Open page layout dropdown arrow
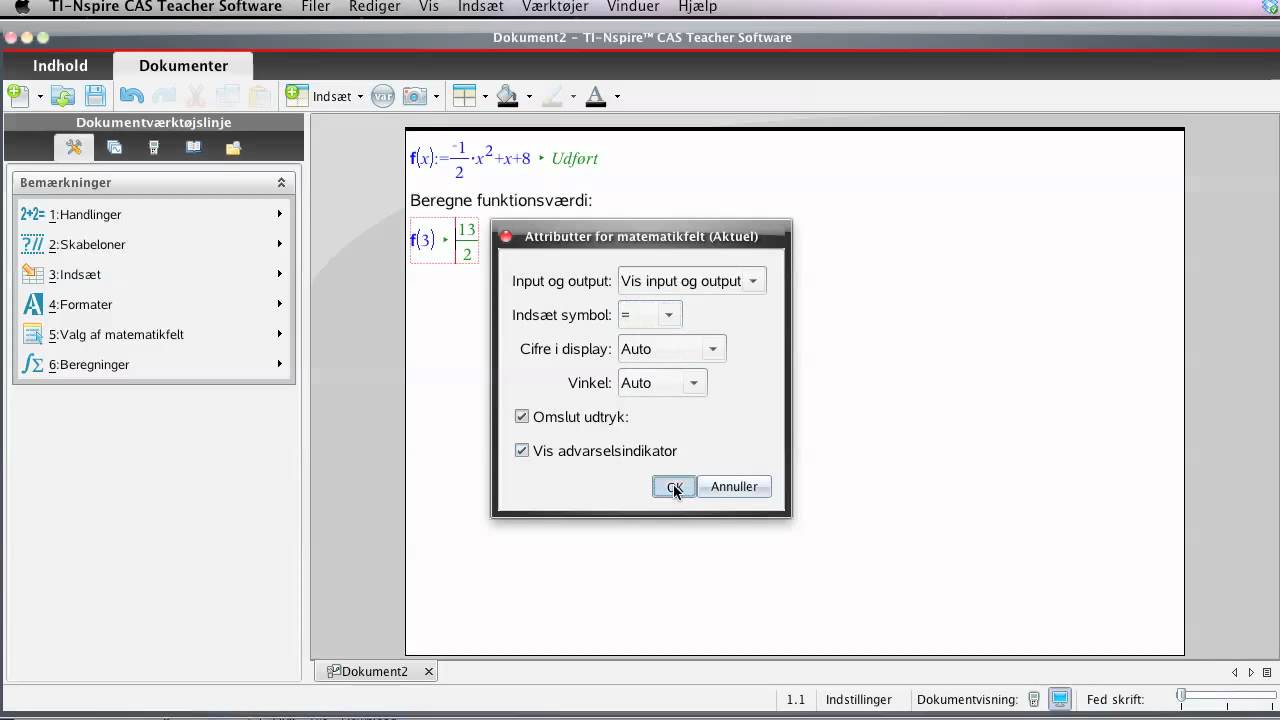 coord(485,97)
